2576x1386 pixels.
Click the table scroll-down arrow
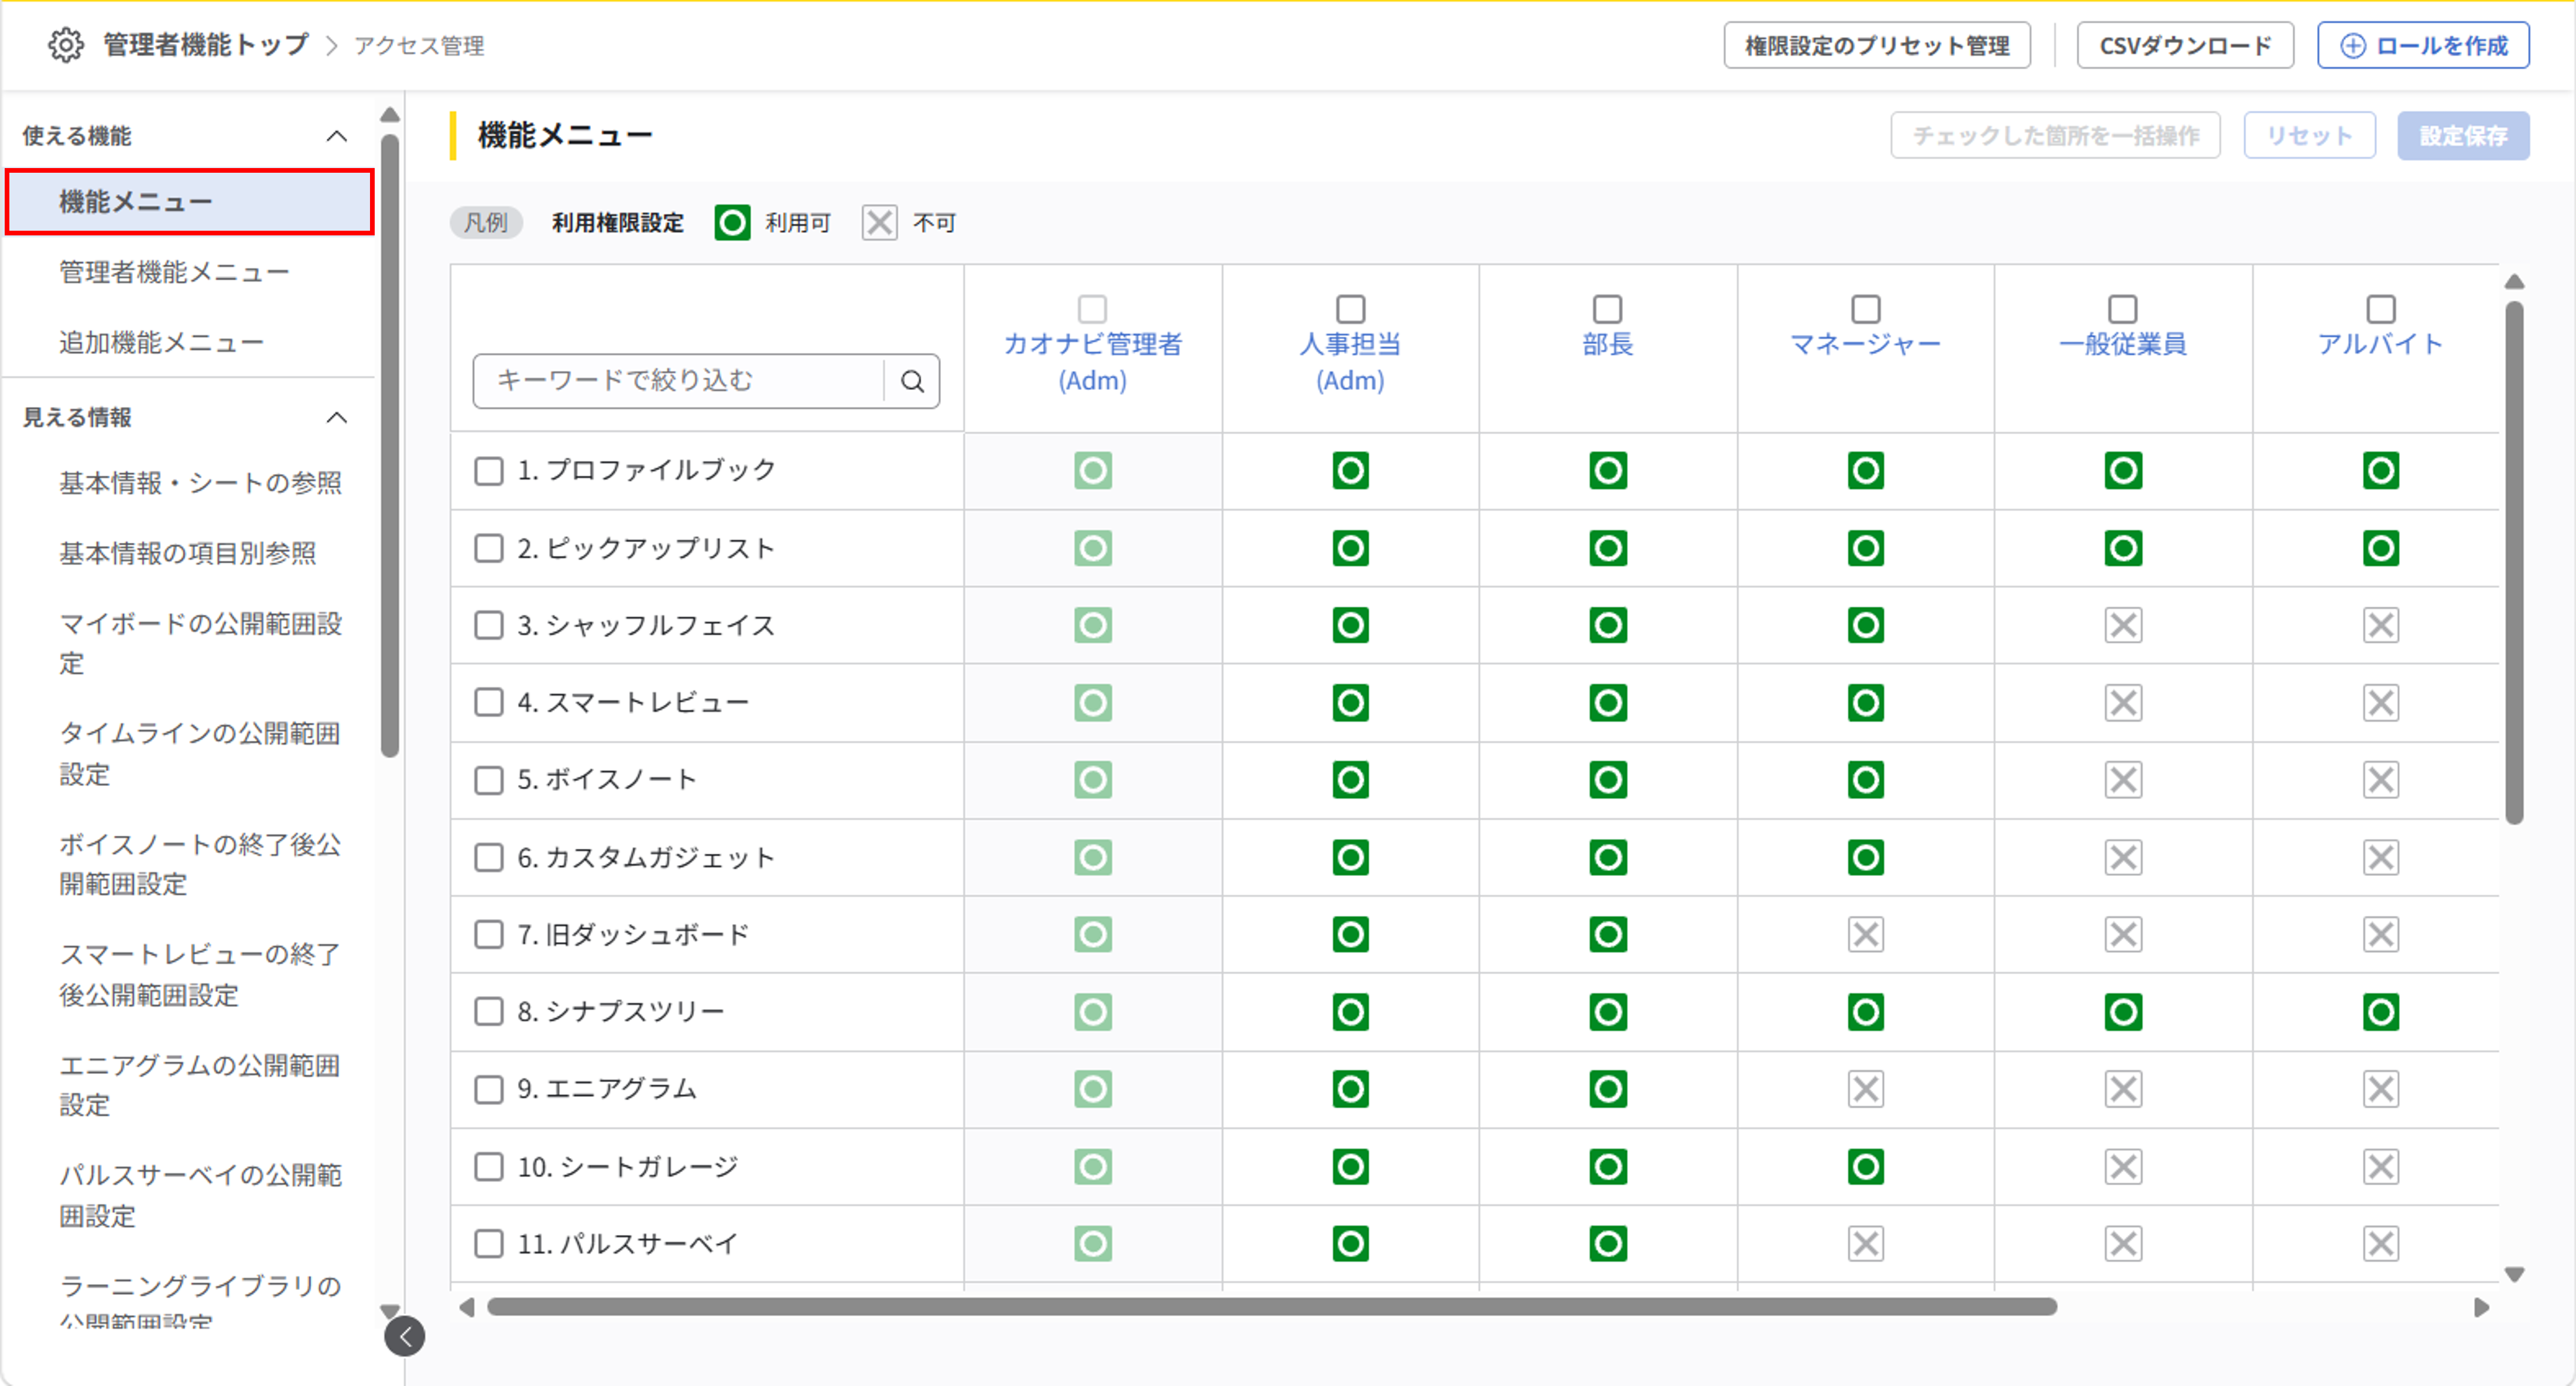coord(2514,1274)
